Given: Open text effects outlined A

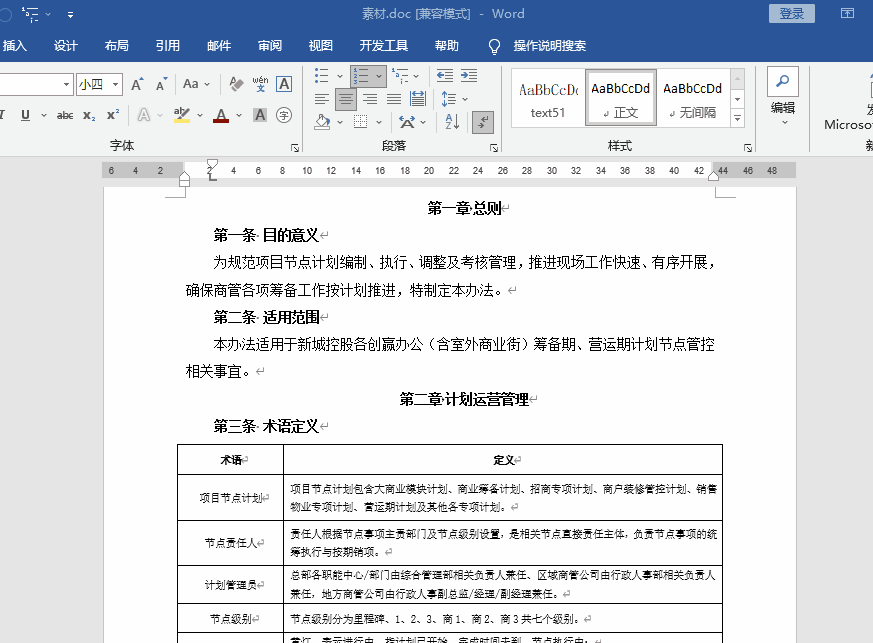Looking at the screenshot, I should [144, 115].
